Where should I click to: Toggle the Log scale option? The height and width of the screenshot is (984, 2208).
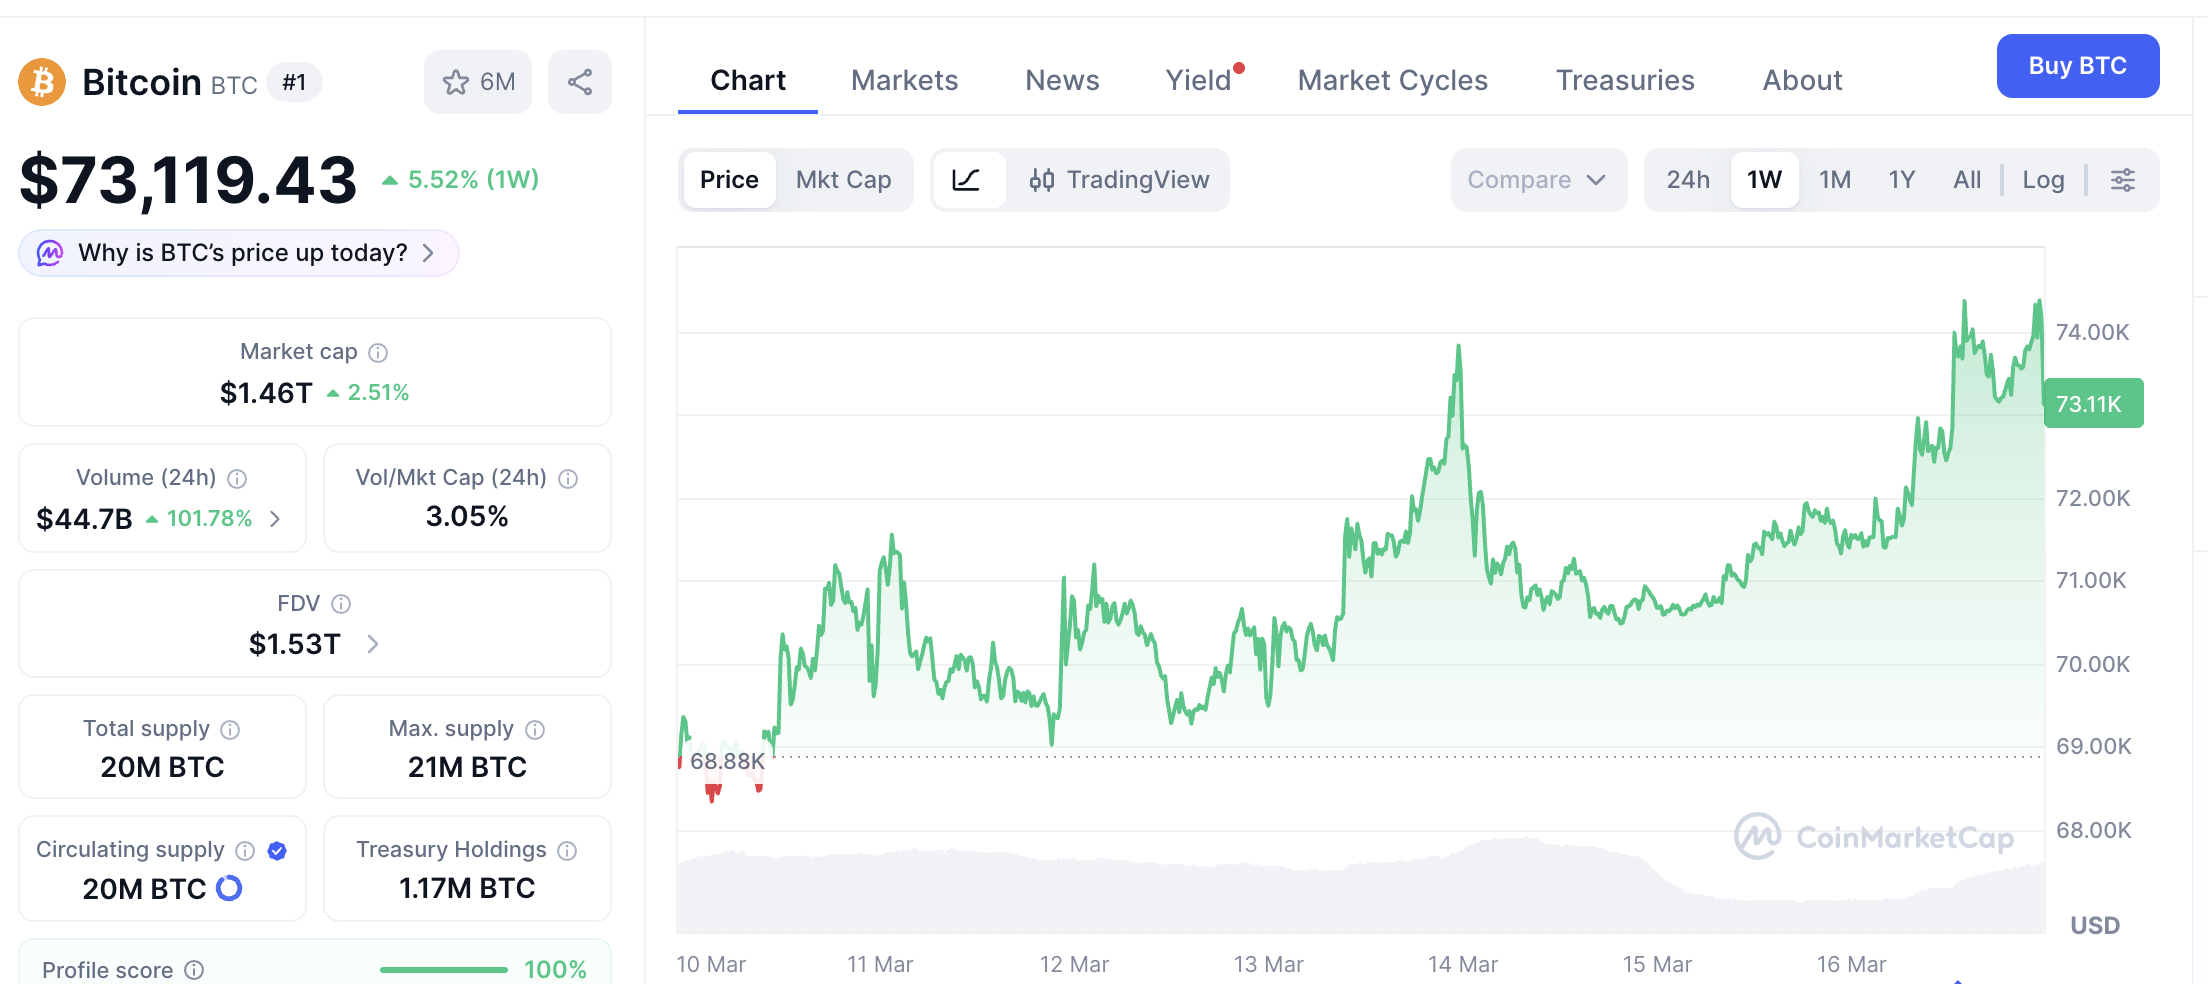click(2043, 180)
